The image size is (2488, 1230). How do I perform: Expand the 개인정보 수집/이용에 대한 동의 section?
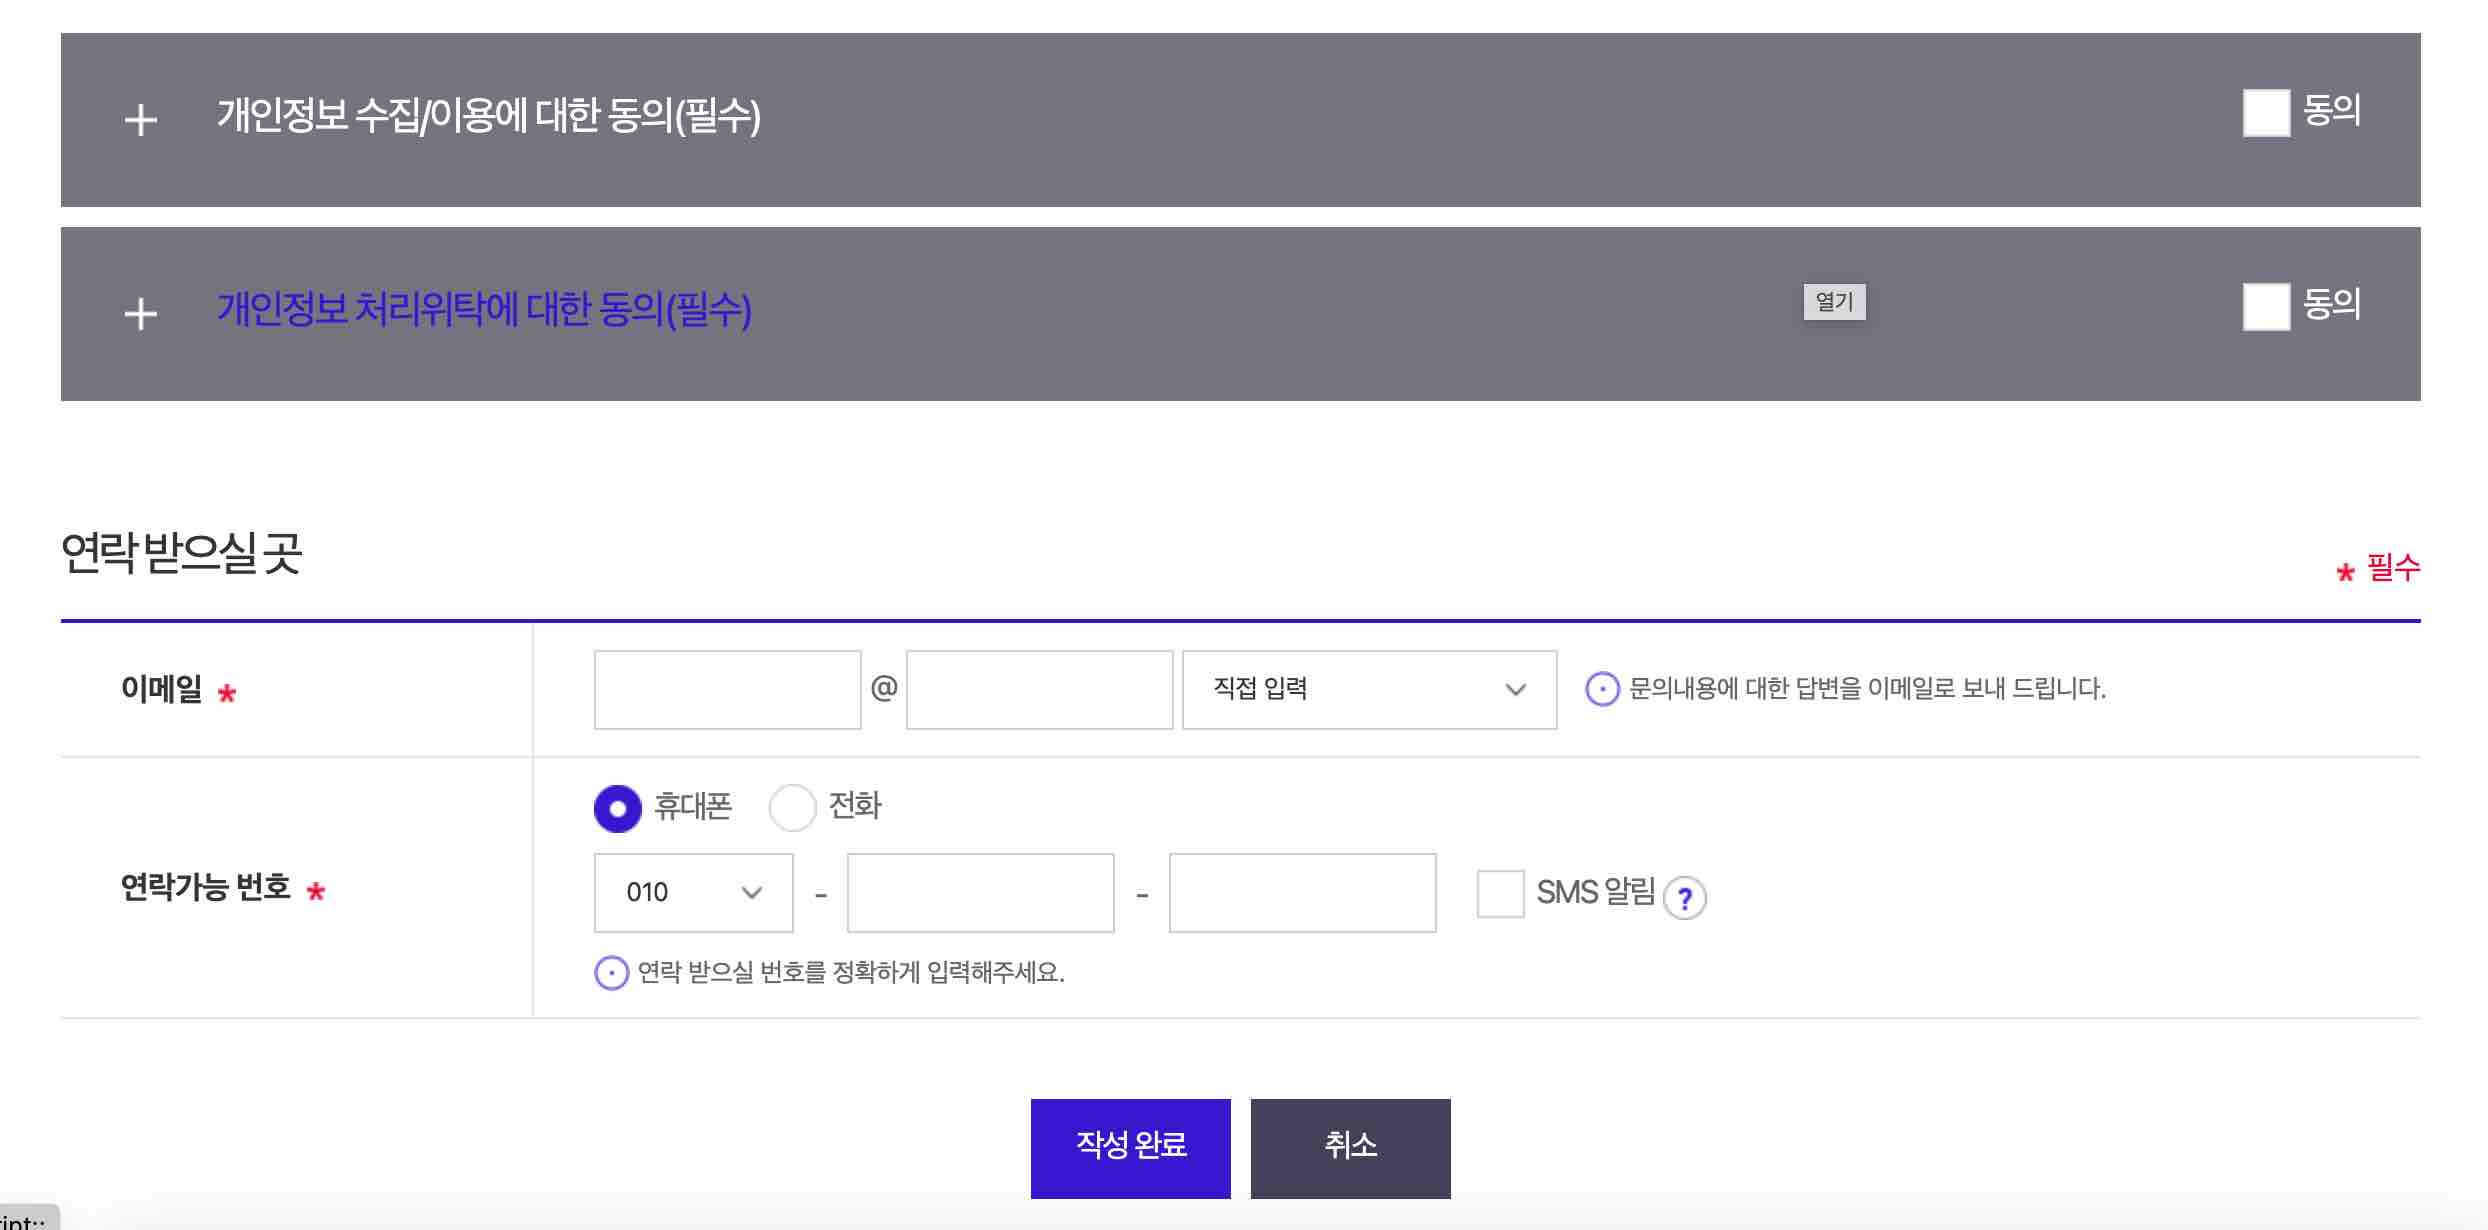point(488,116)
